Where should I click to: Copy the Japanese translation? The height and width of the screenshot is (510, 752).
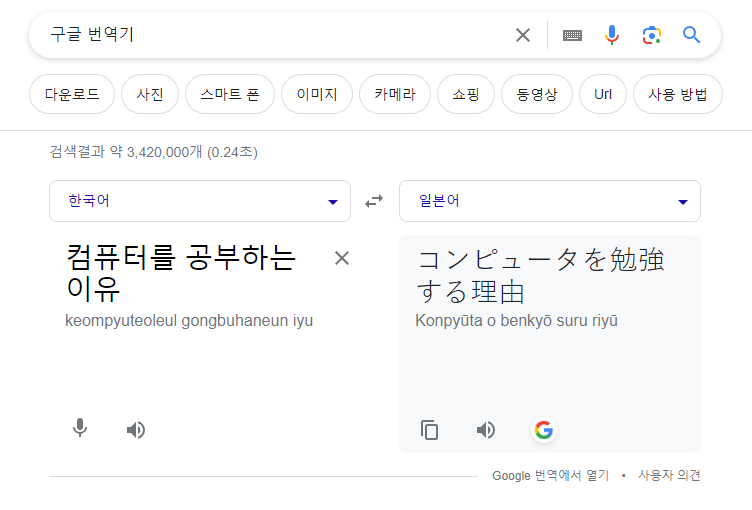[x=429, y=430]
